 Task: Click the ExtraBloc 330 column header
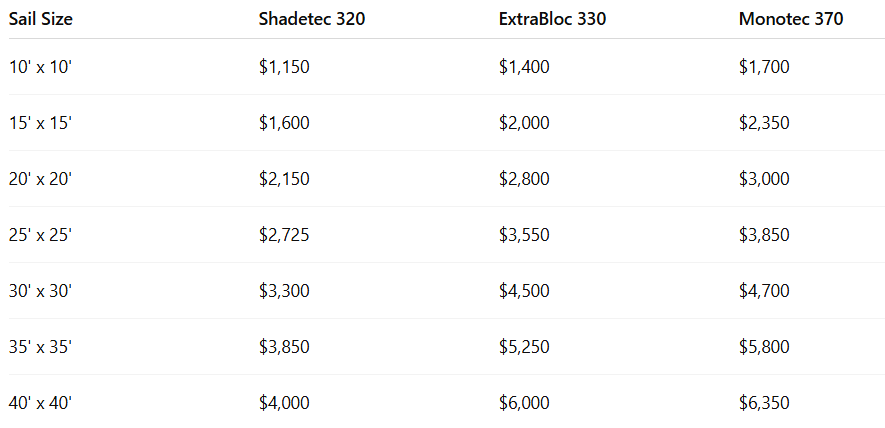(x=552, y=19)
